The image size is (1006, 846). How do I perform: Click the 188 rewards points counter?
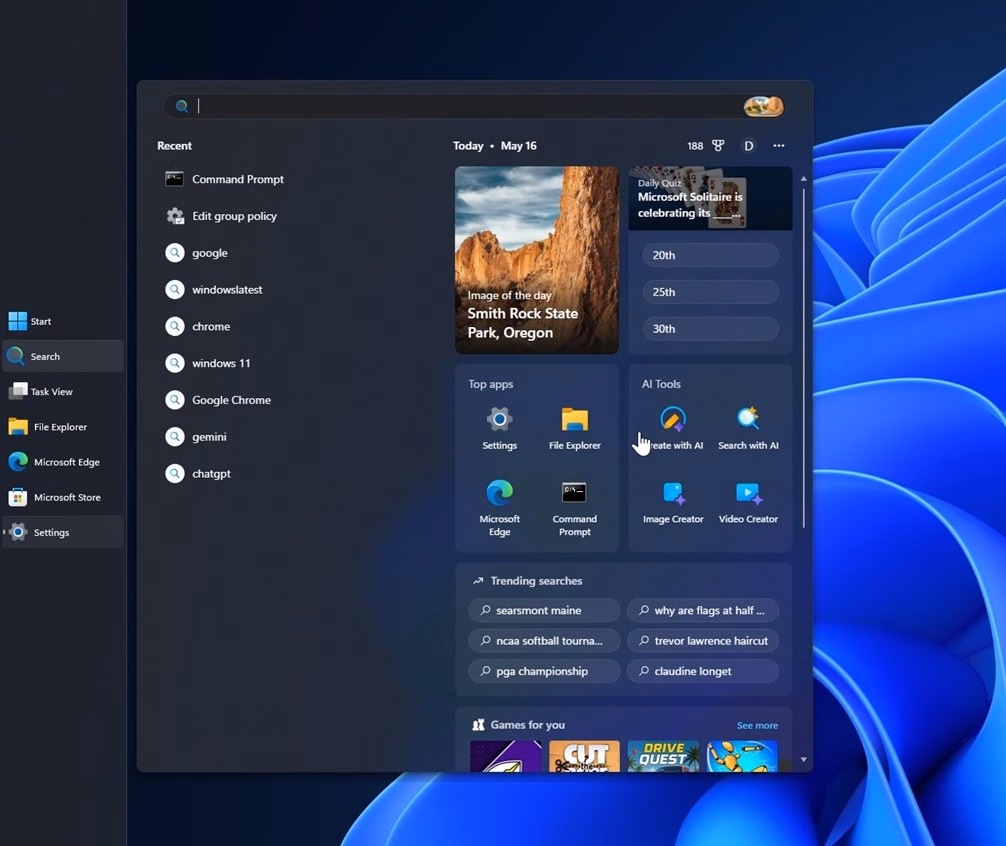[x=695, y=146]
